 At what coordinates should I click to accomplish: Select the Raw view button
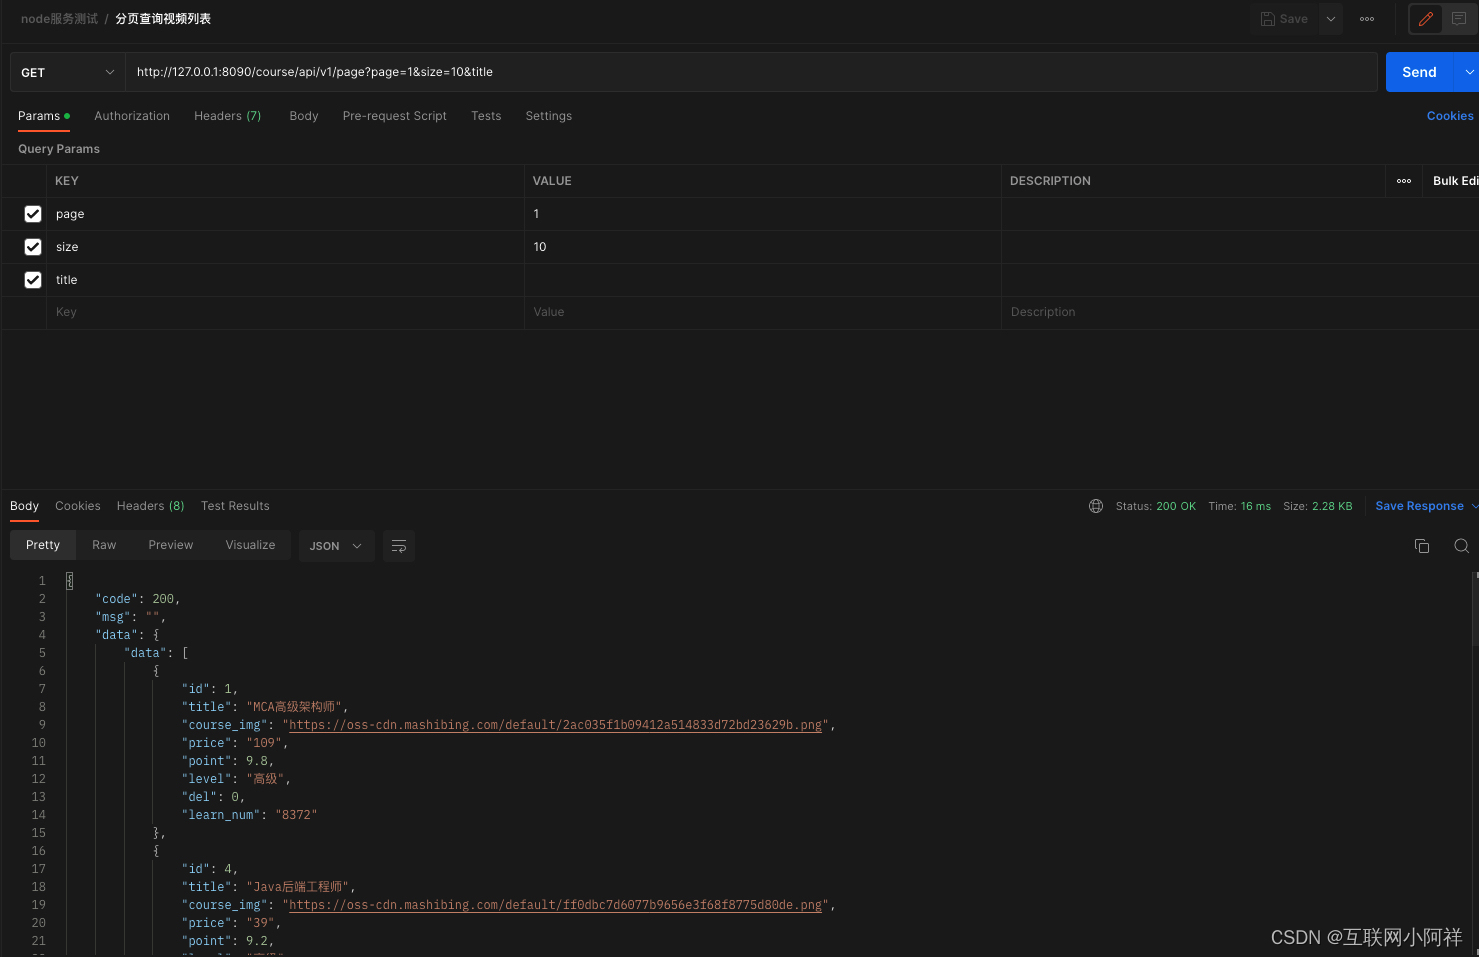[104, 545]
